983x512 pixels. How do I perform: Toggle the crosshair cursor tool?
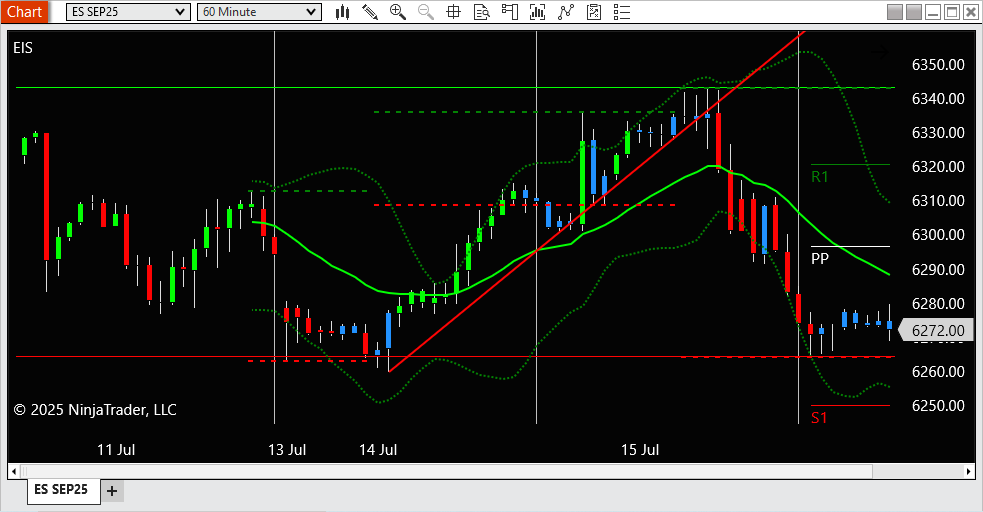[x=453, y=12]
